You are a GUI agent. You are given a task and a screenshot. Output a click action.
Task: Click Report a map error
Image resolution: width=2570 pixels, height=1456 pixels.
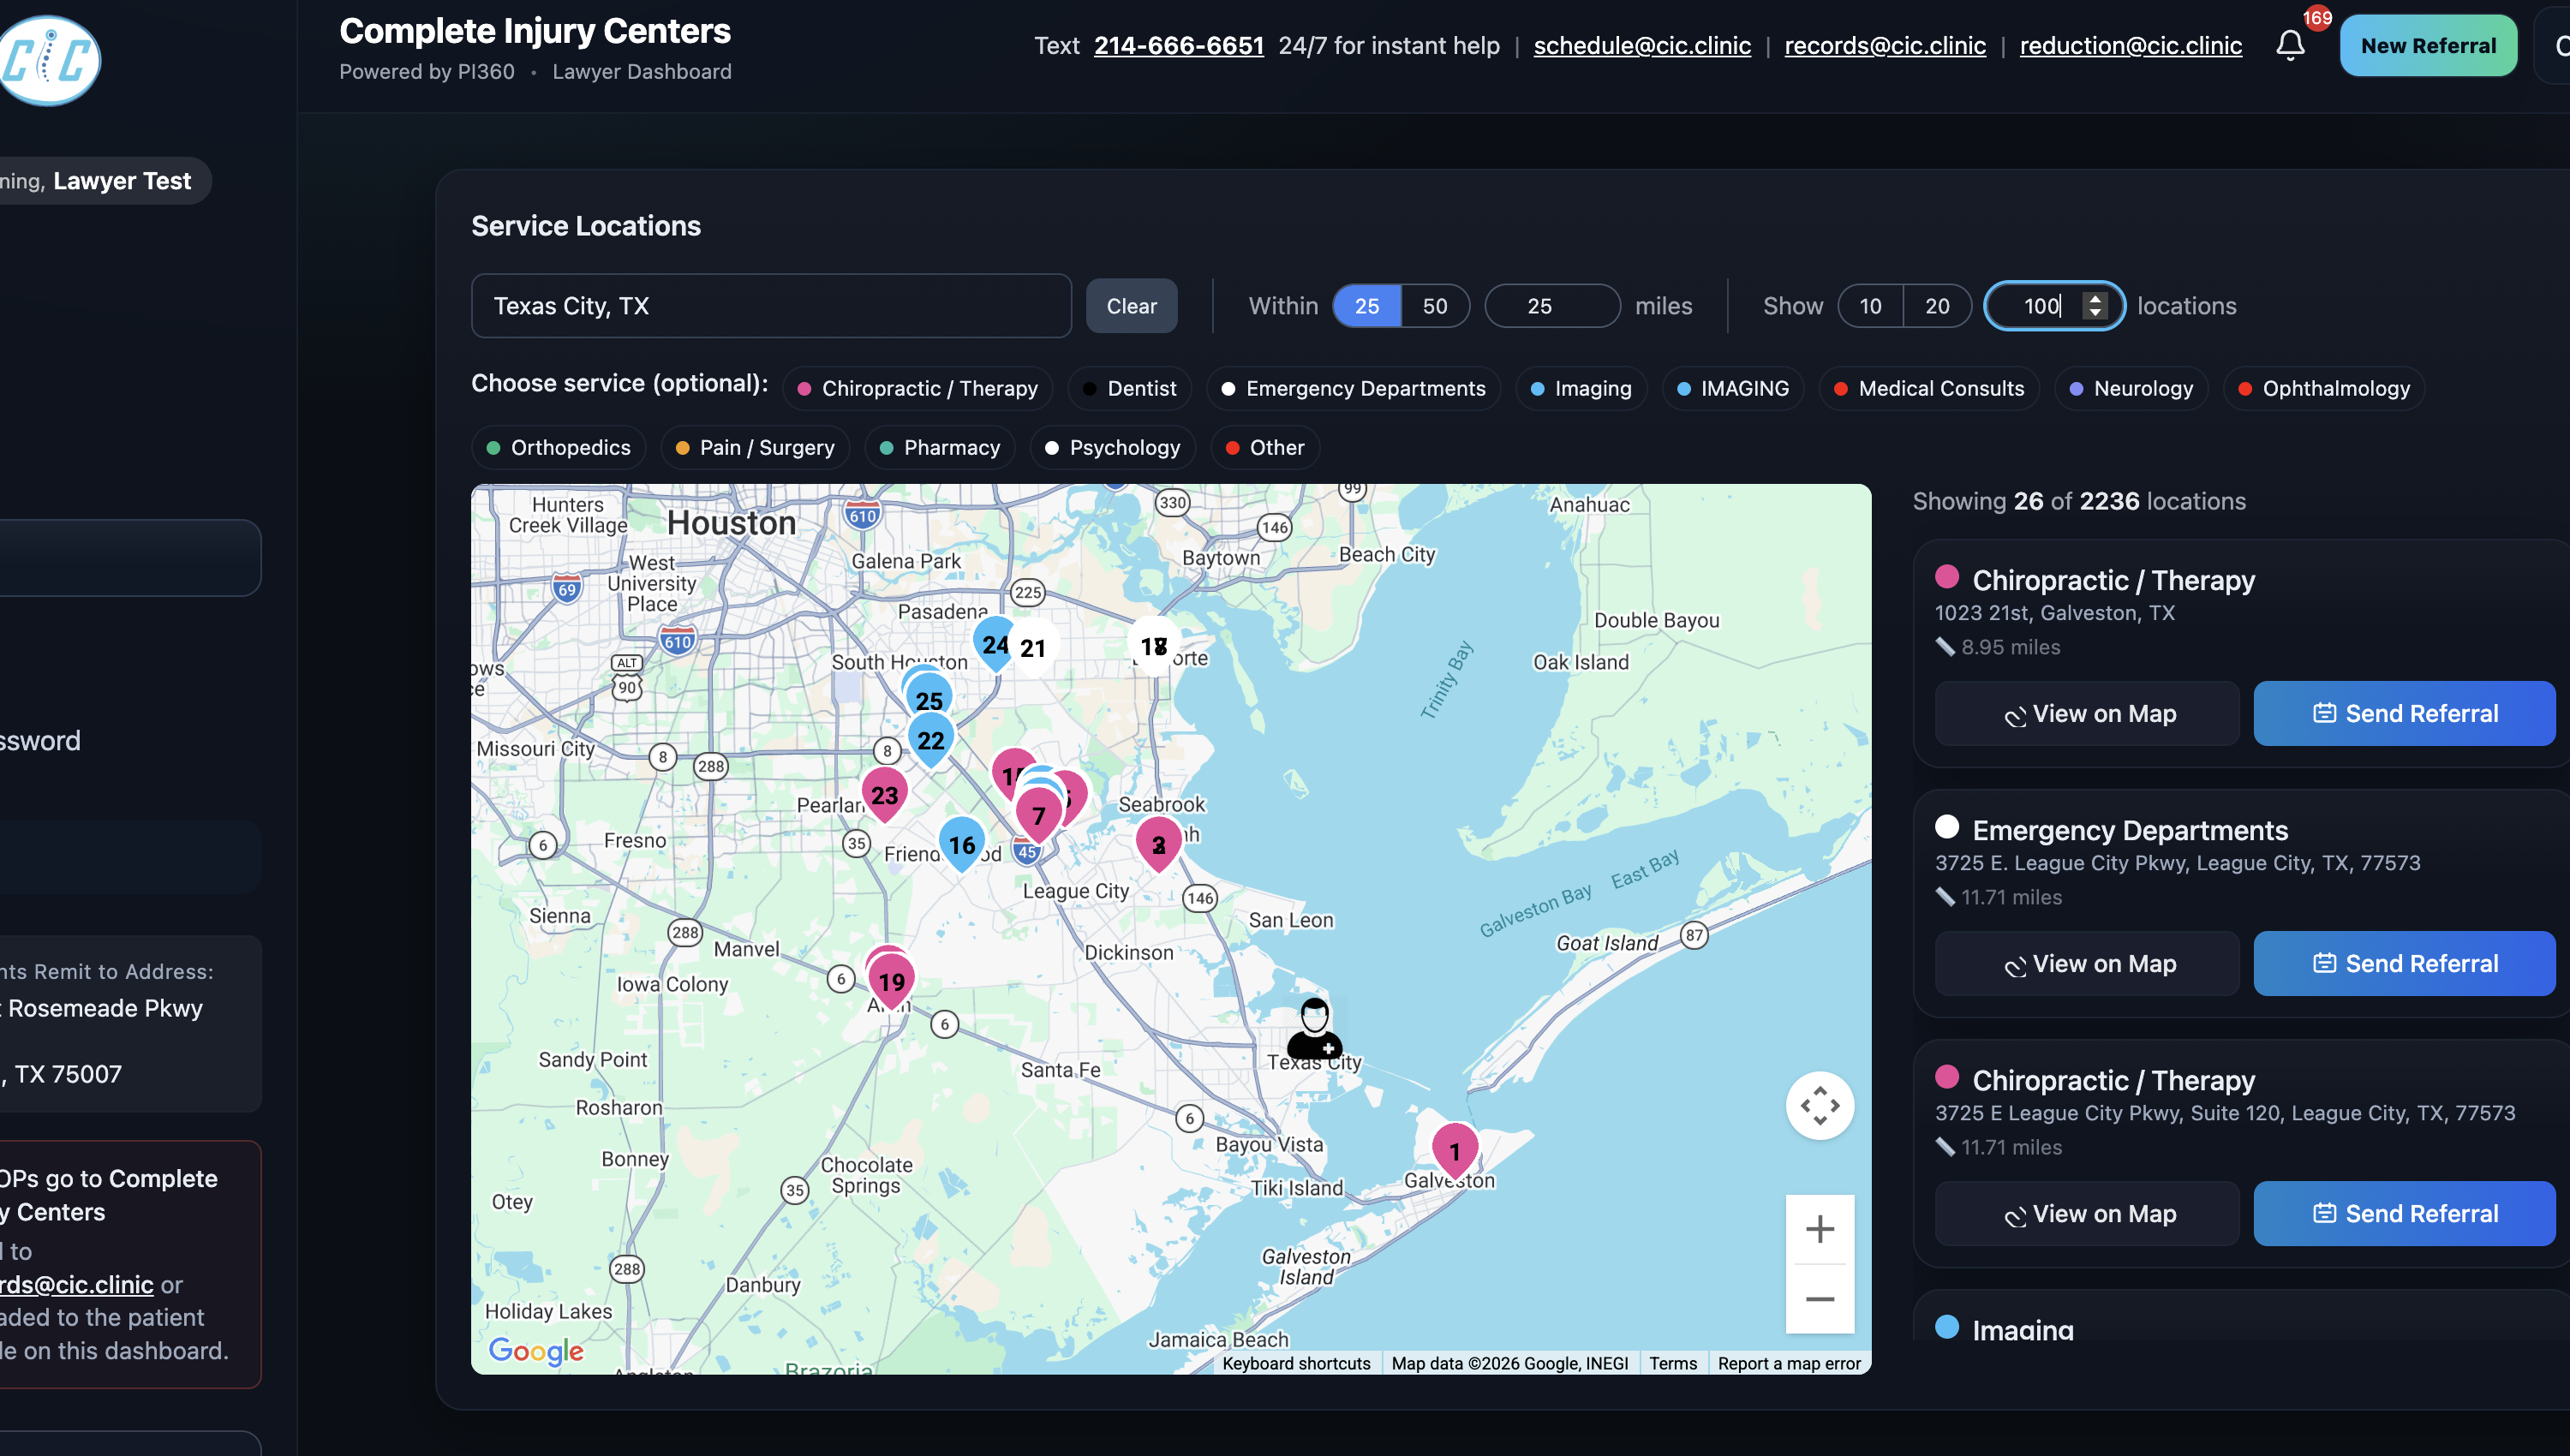pos(1788,1363)
